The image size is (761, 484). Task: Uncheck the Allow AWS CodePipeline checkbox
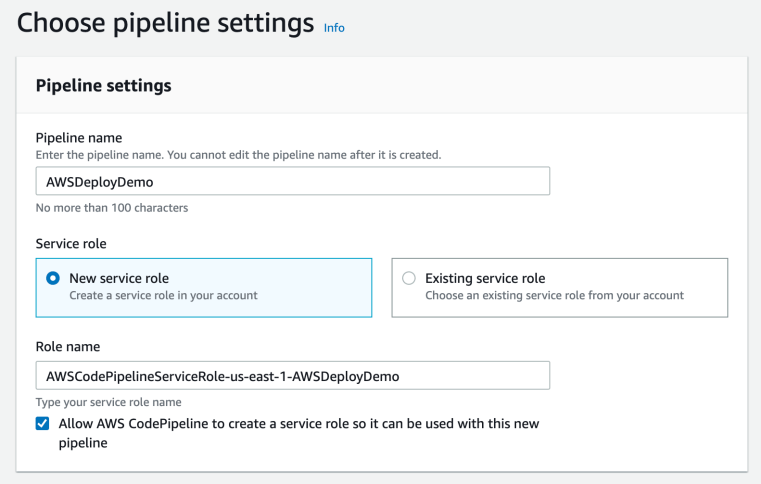pyautogui.click(x=42, y=423)
